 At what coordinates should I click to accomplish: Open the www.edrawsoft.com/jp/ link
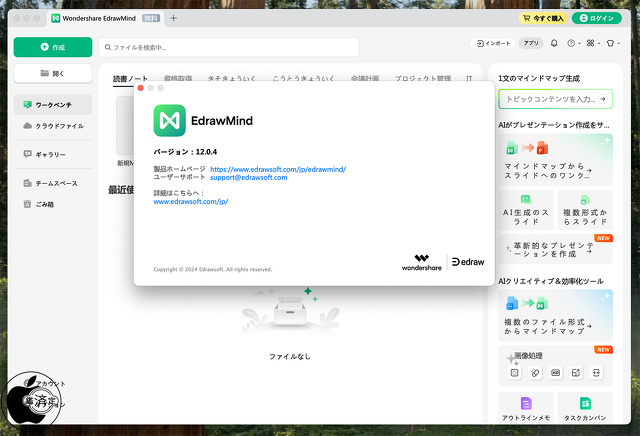point(191,202)
